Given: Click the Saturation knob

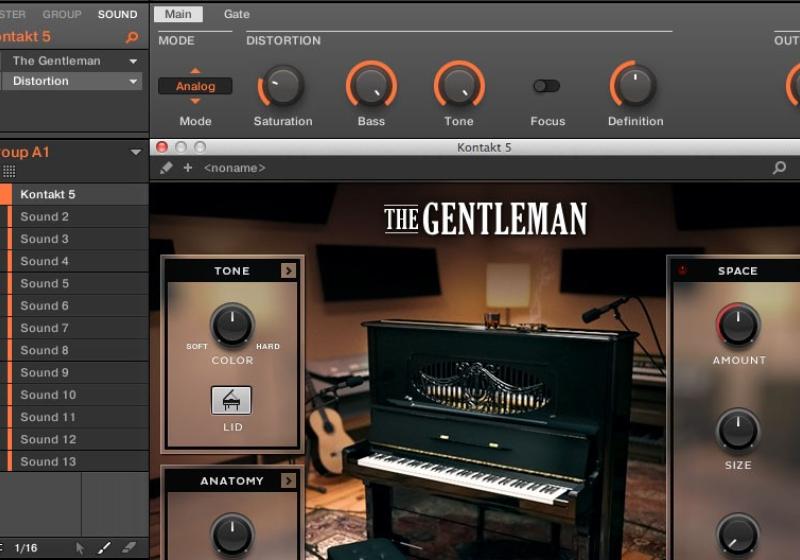Looking at the screenshot, I should (x=282, y=87).
